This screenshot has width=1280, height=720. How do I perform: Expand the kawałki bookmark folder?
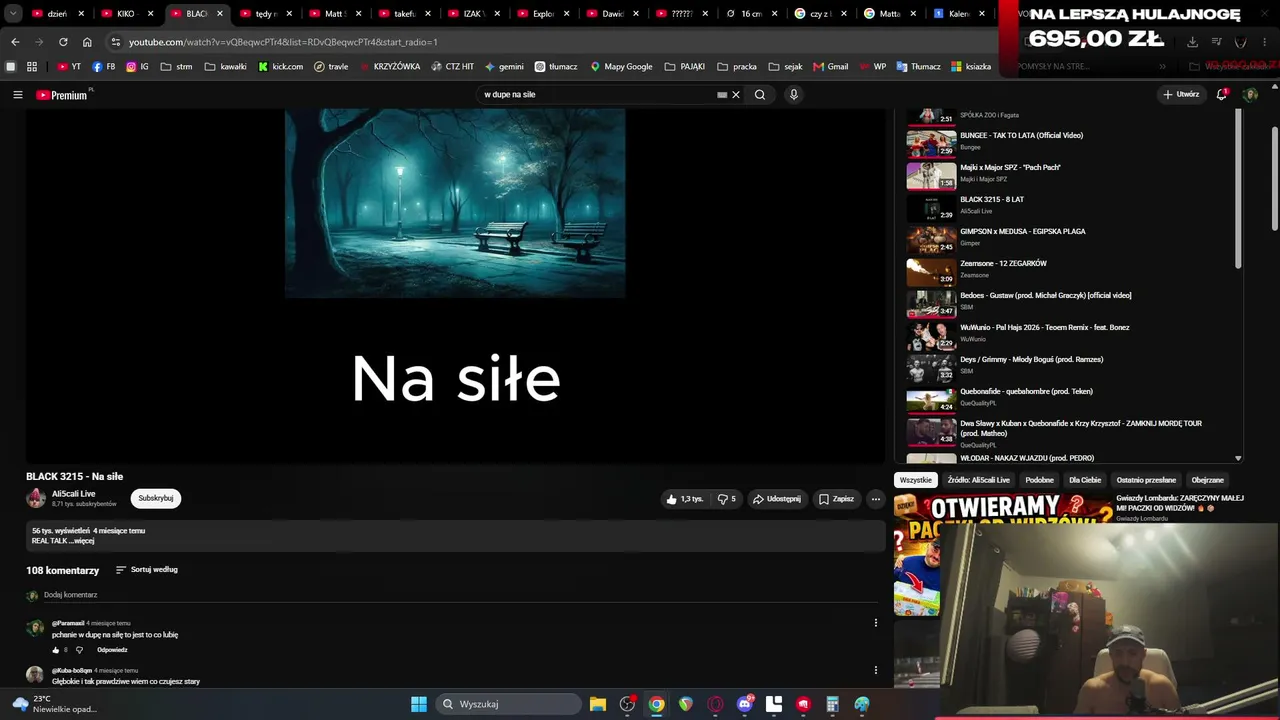pyautogui.click(x=225, y=67)
